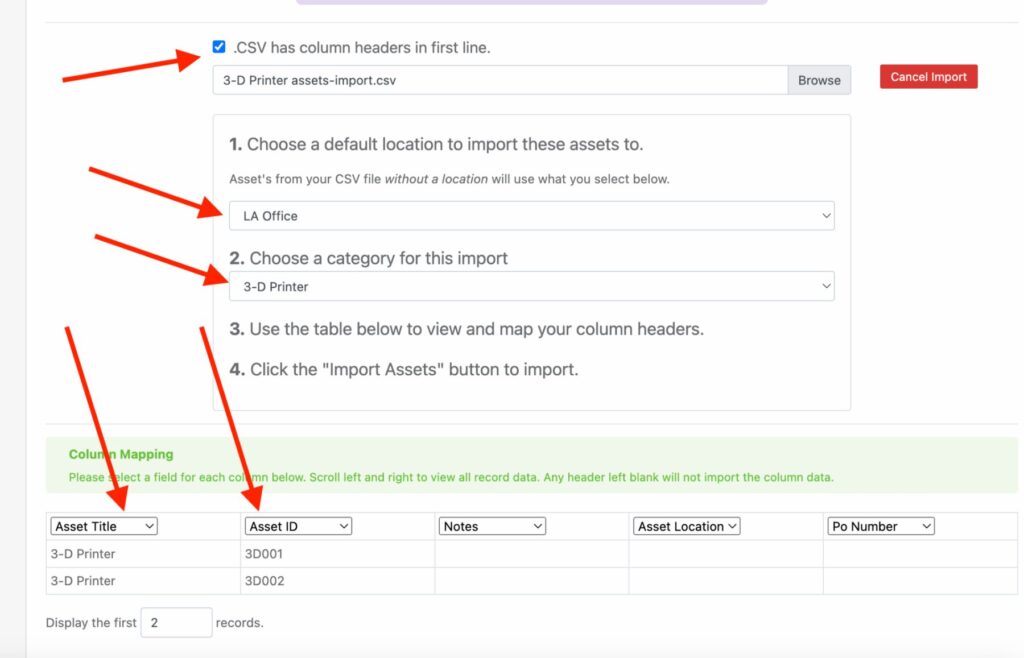1024x658 pixels.
Task: Open the default location dropdown showing LA Office
Action: point(530,214)
